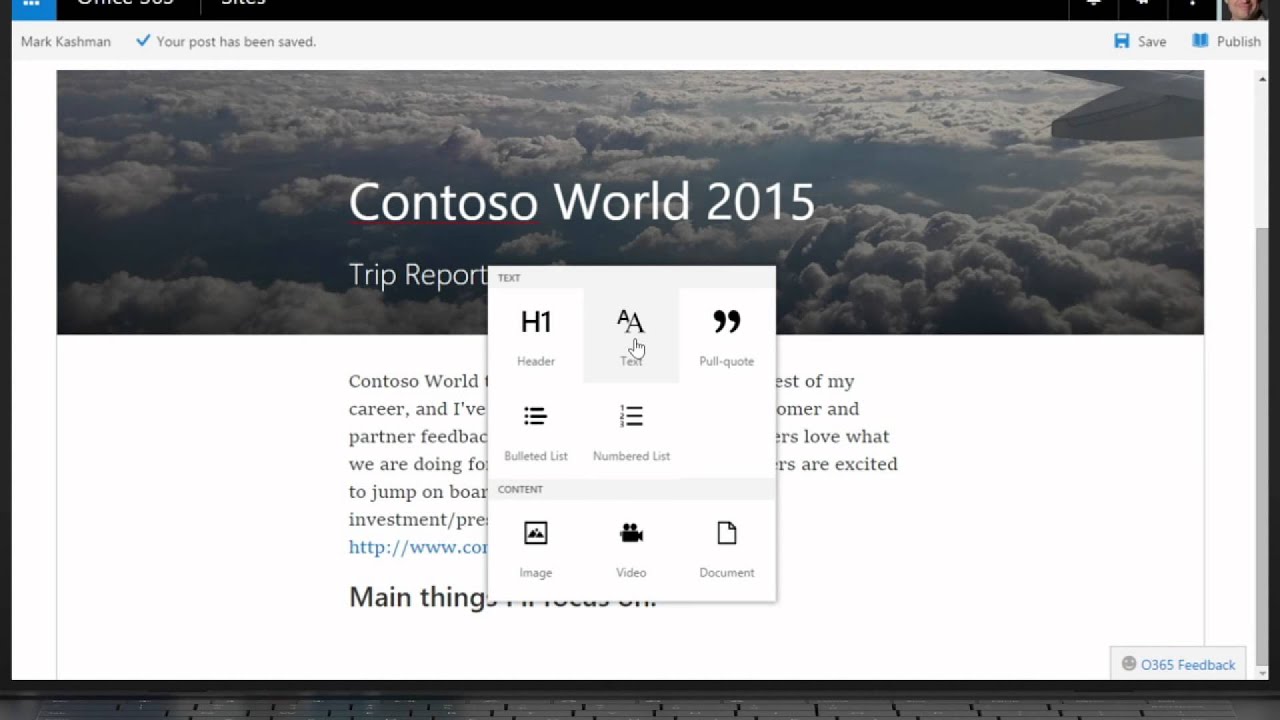This screenshot has width=1280, height=720.
Task: Open the http://www.con... hyperlink
Action: click(418, 547)
